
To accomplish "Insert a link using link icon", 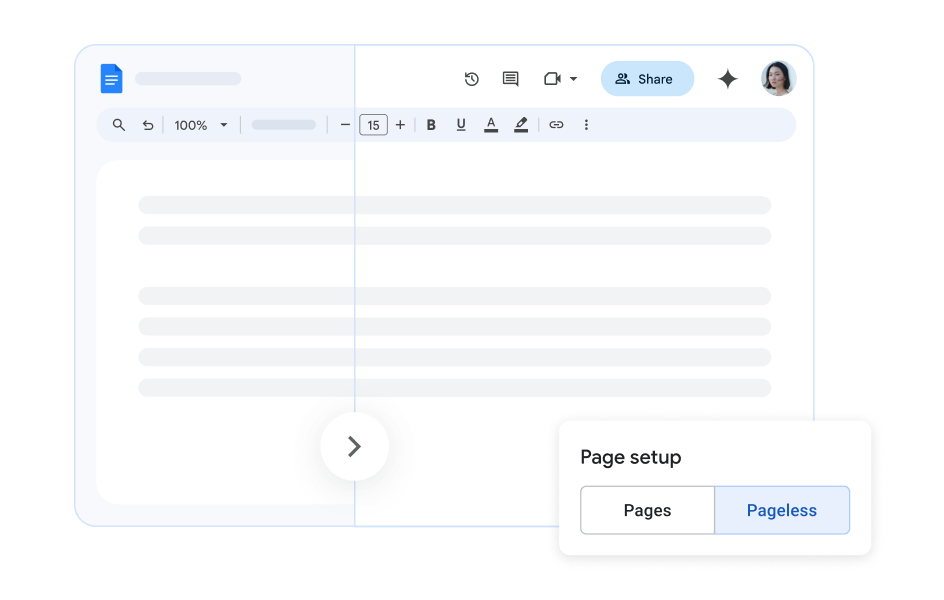I will click(557, 125).
